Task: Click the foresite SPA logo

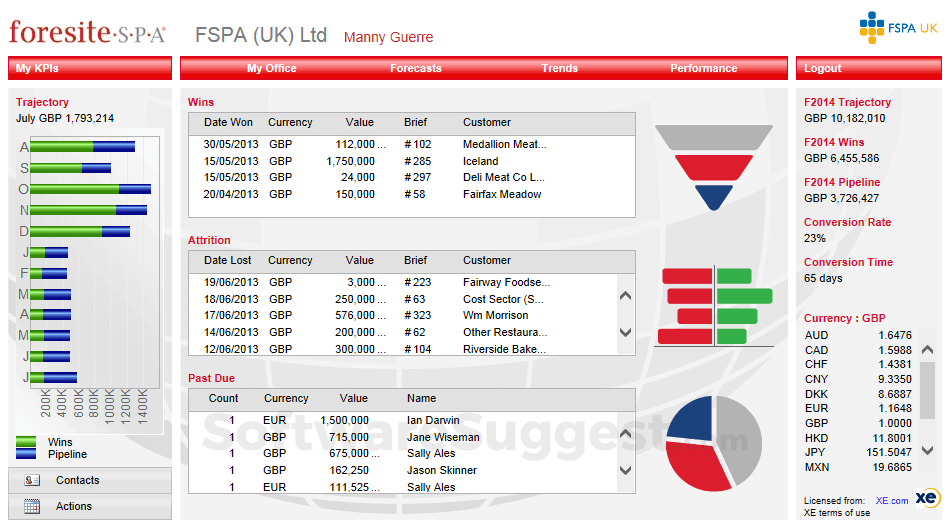Action: pos(87,33)
